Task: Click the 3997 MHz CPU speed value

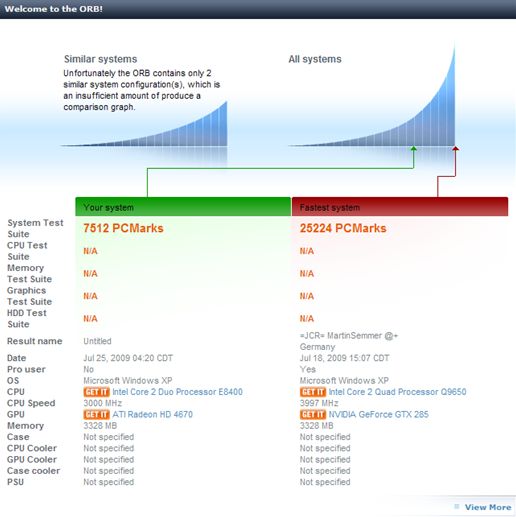Action: [319, 403]
